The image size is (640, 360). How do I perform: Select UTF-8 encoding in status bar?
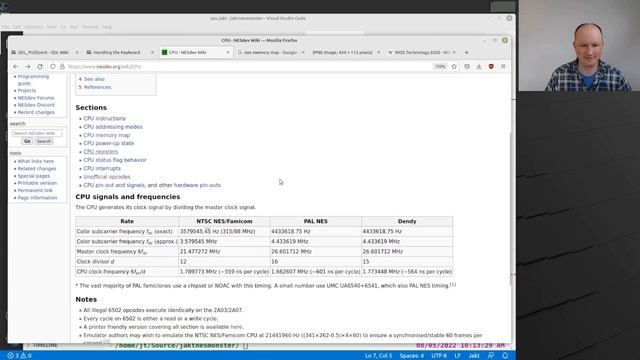[x=439, y=356]
